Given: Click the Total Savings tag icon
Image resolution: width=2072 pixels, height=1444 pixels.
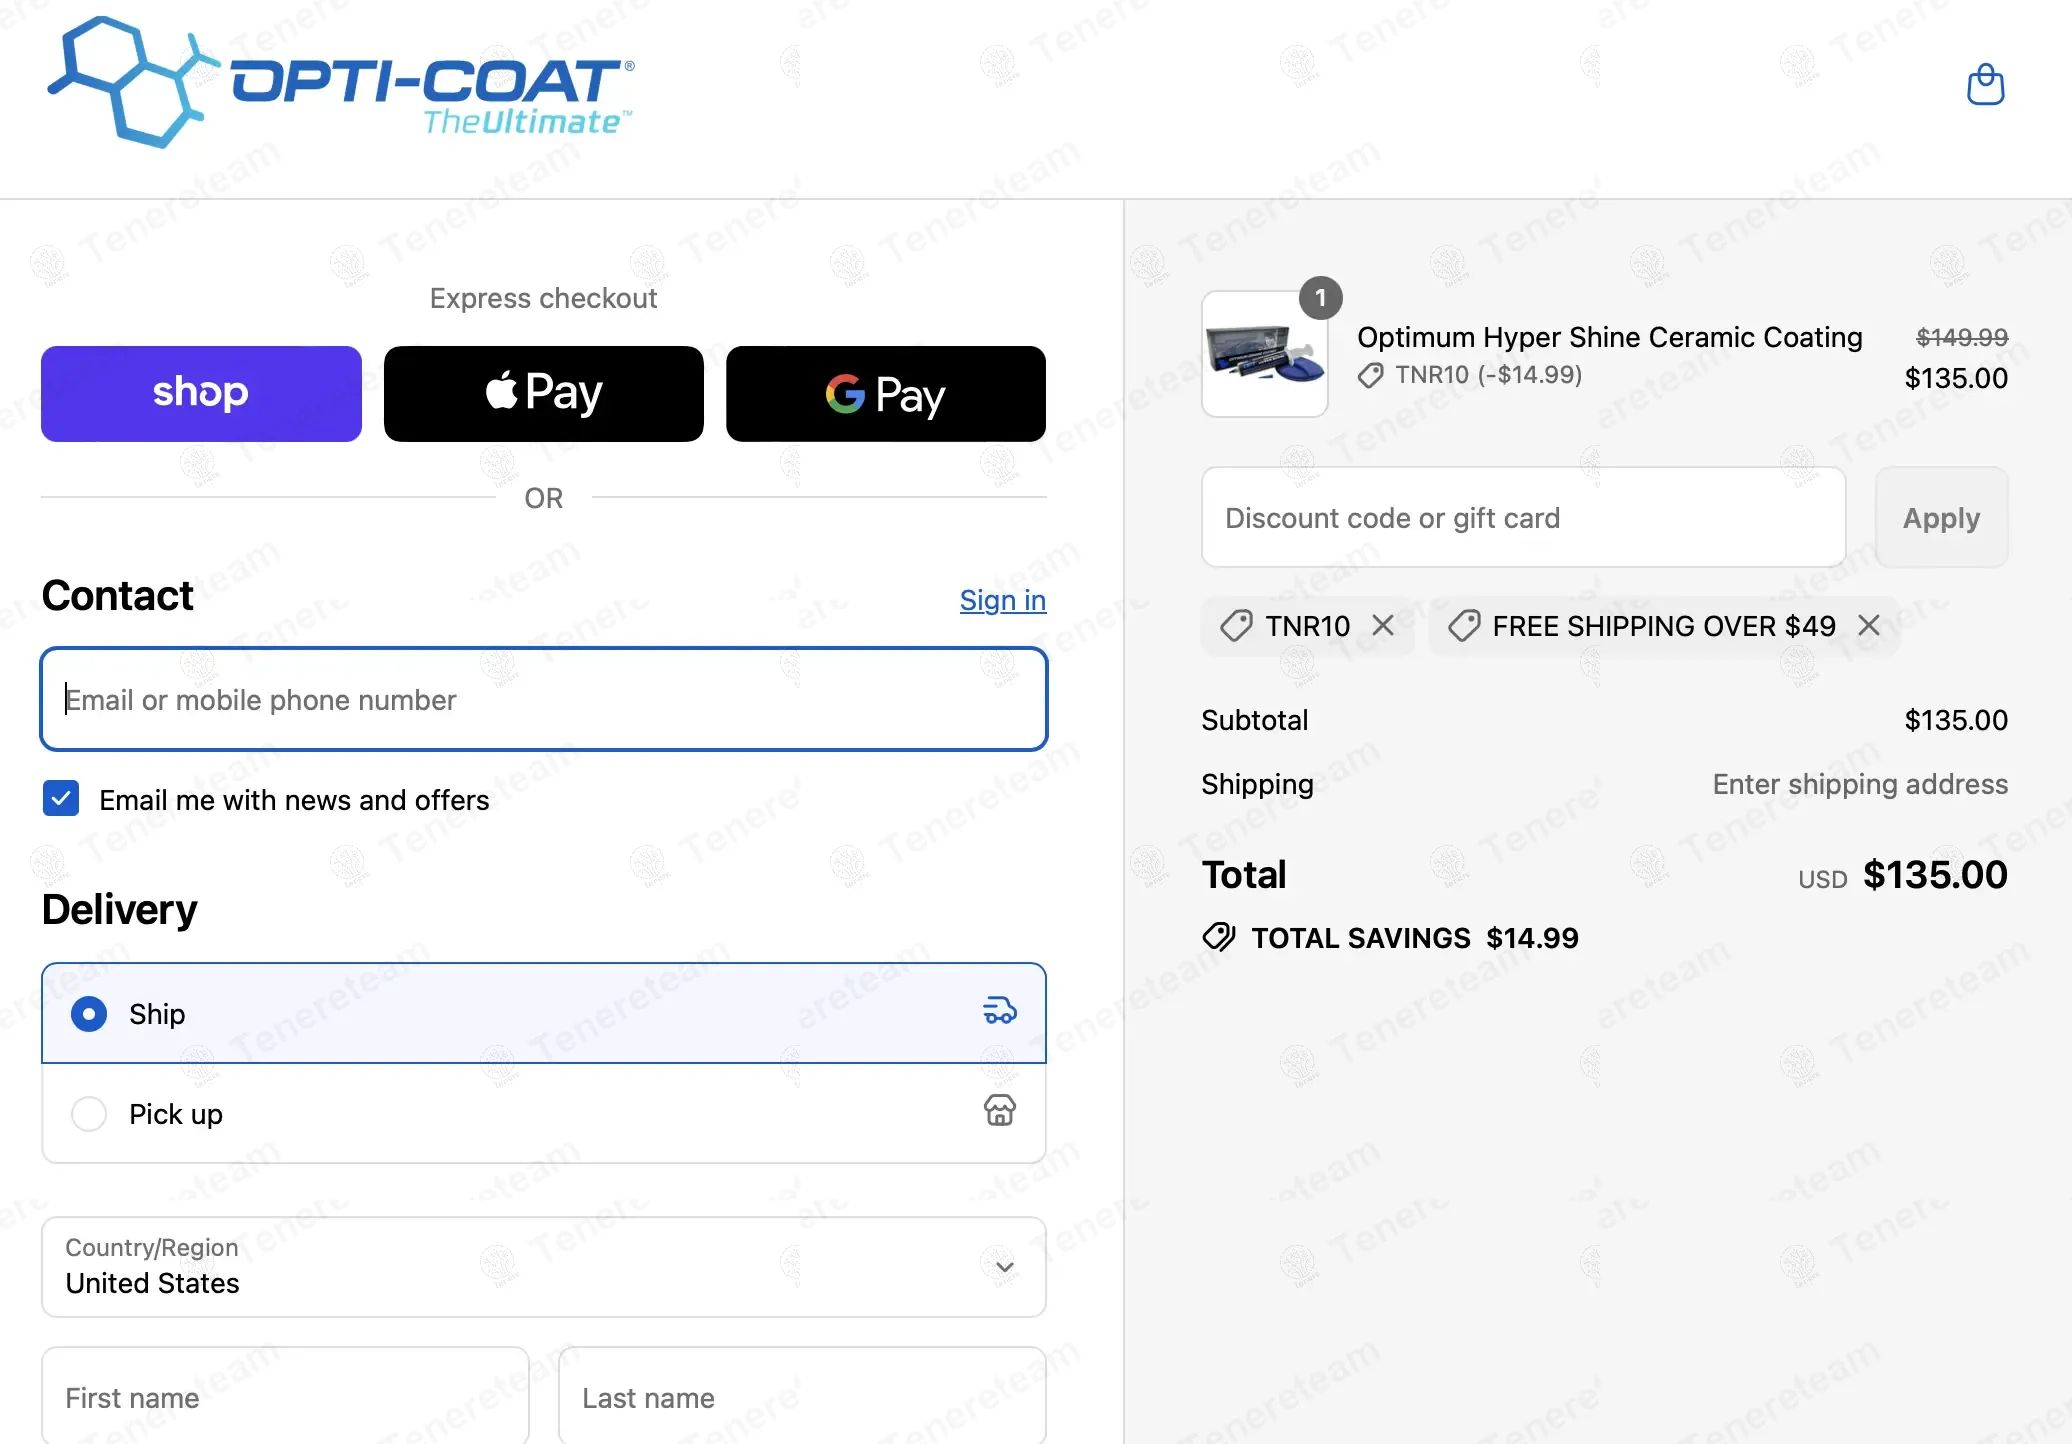Looking at the screenshot, I should pyautogui.click(x=1219, y=937).
